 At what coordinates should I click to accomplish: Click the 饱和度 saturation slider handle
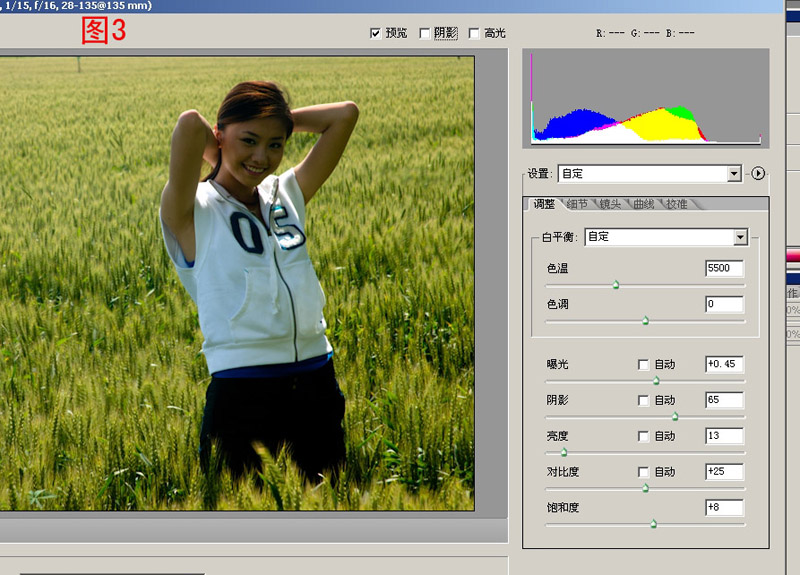(x=654, y=523)
